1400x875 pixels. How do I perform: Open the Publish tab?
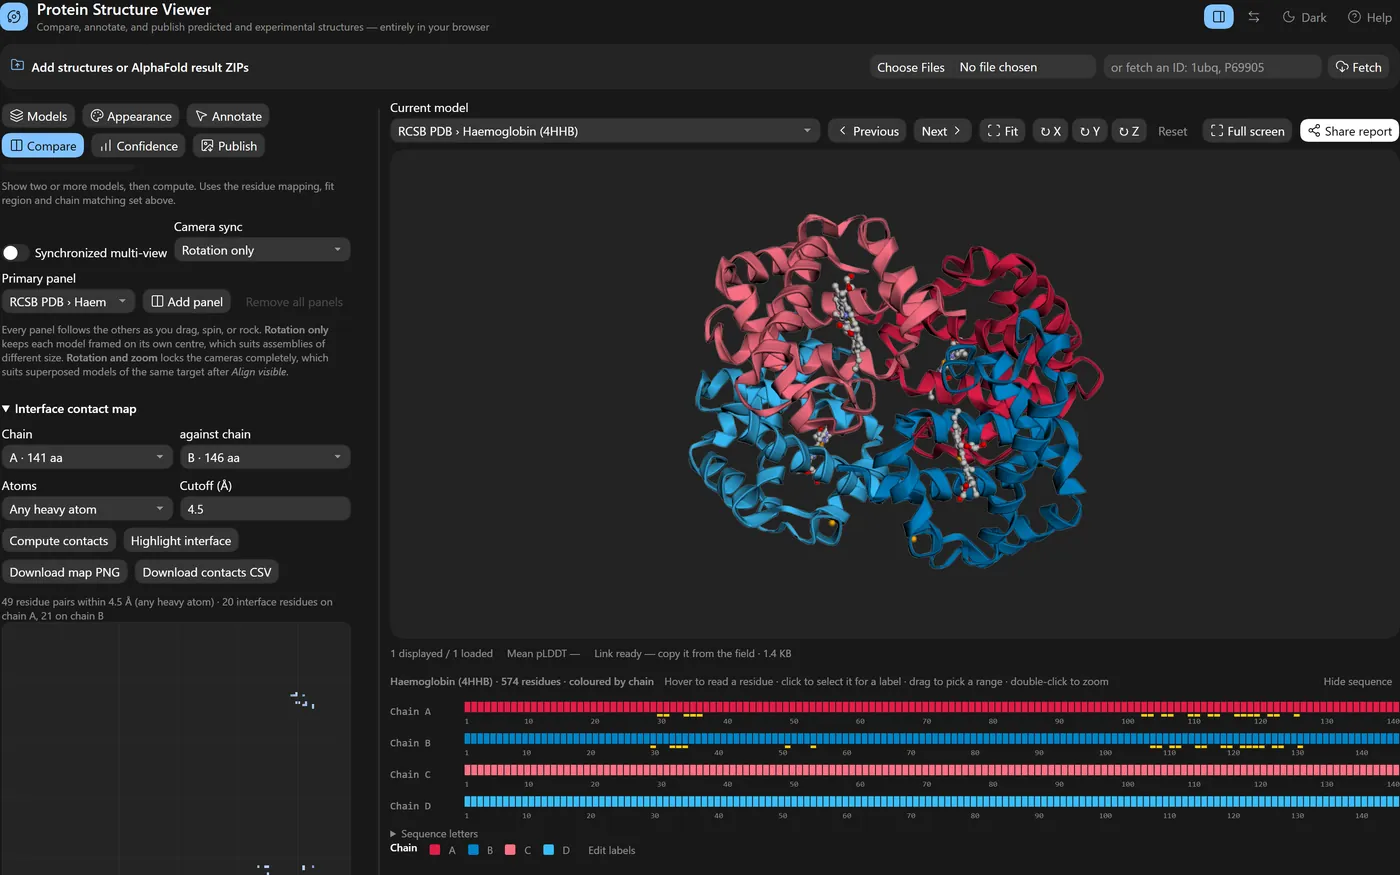tap(229, 146)
